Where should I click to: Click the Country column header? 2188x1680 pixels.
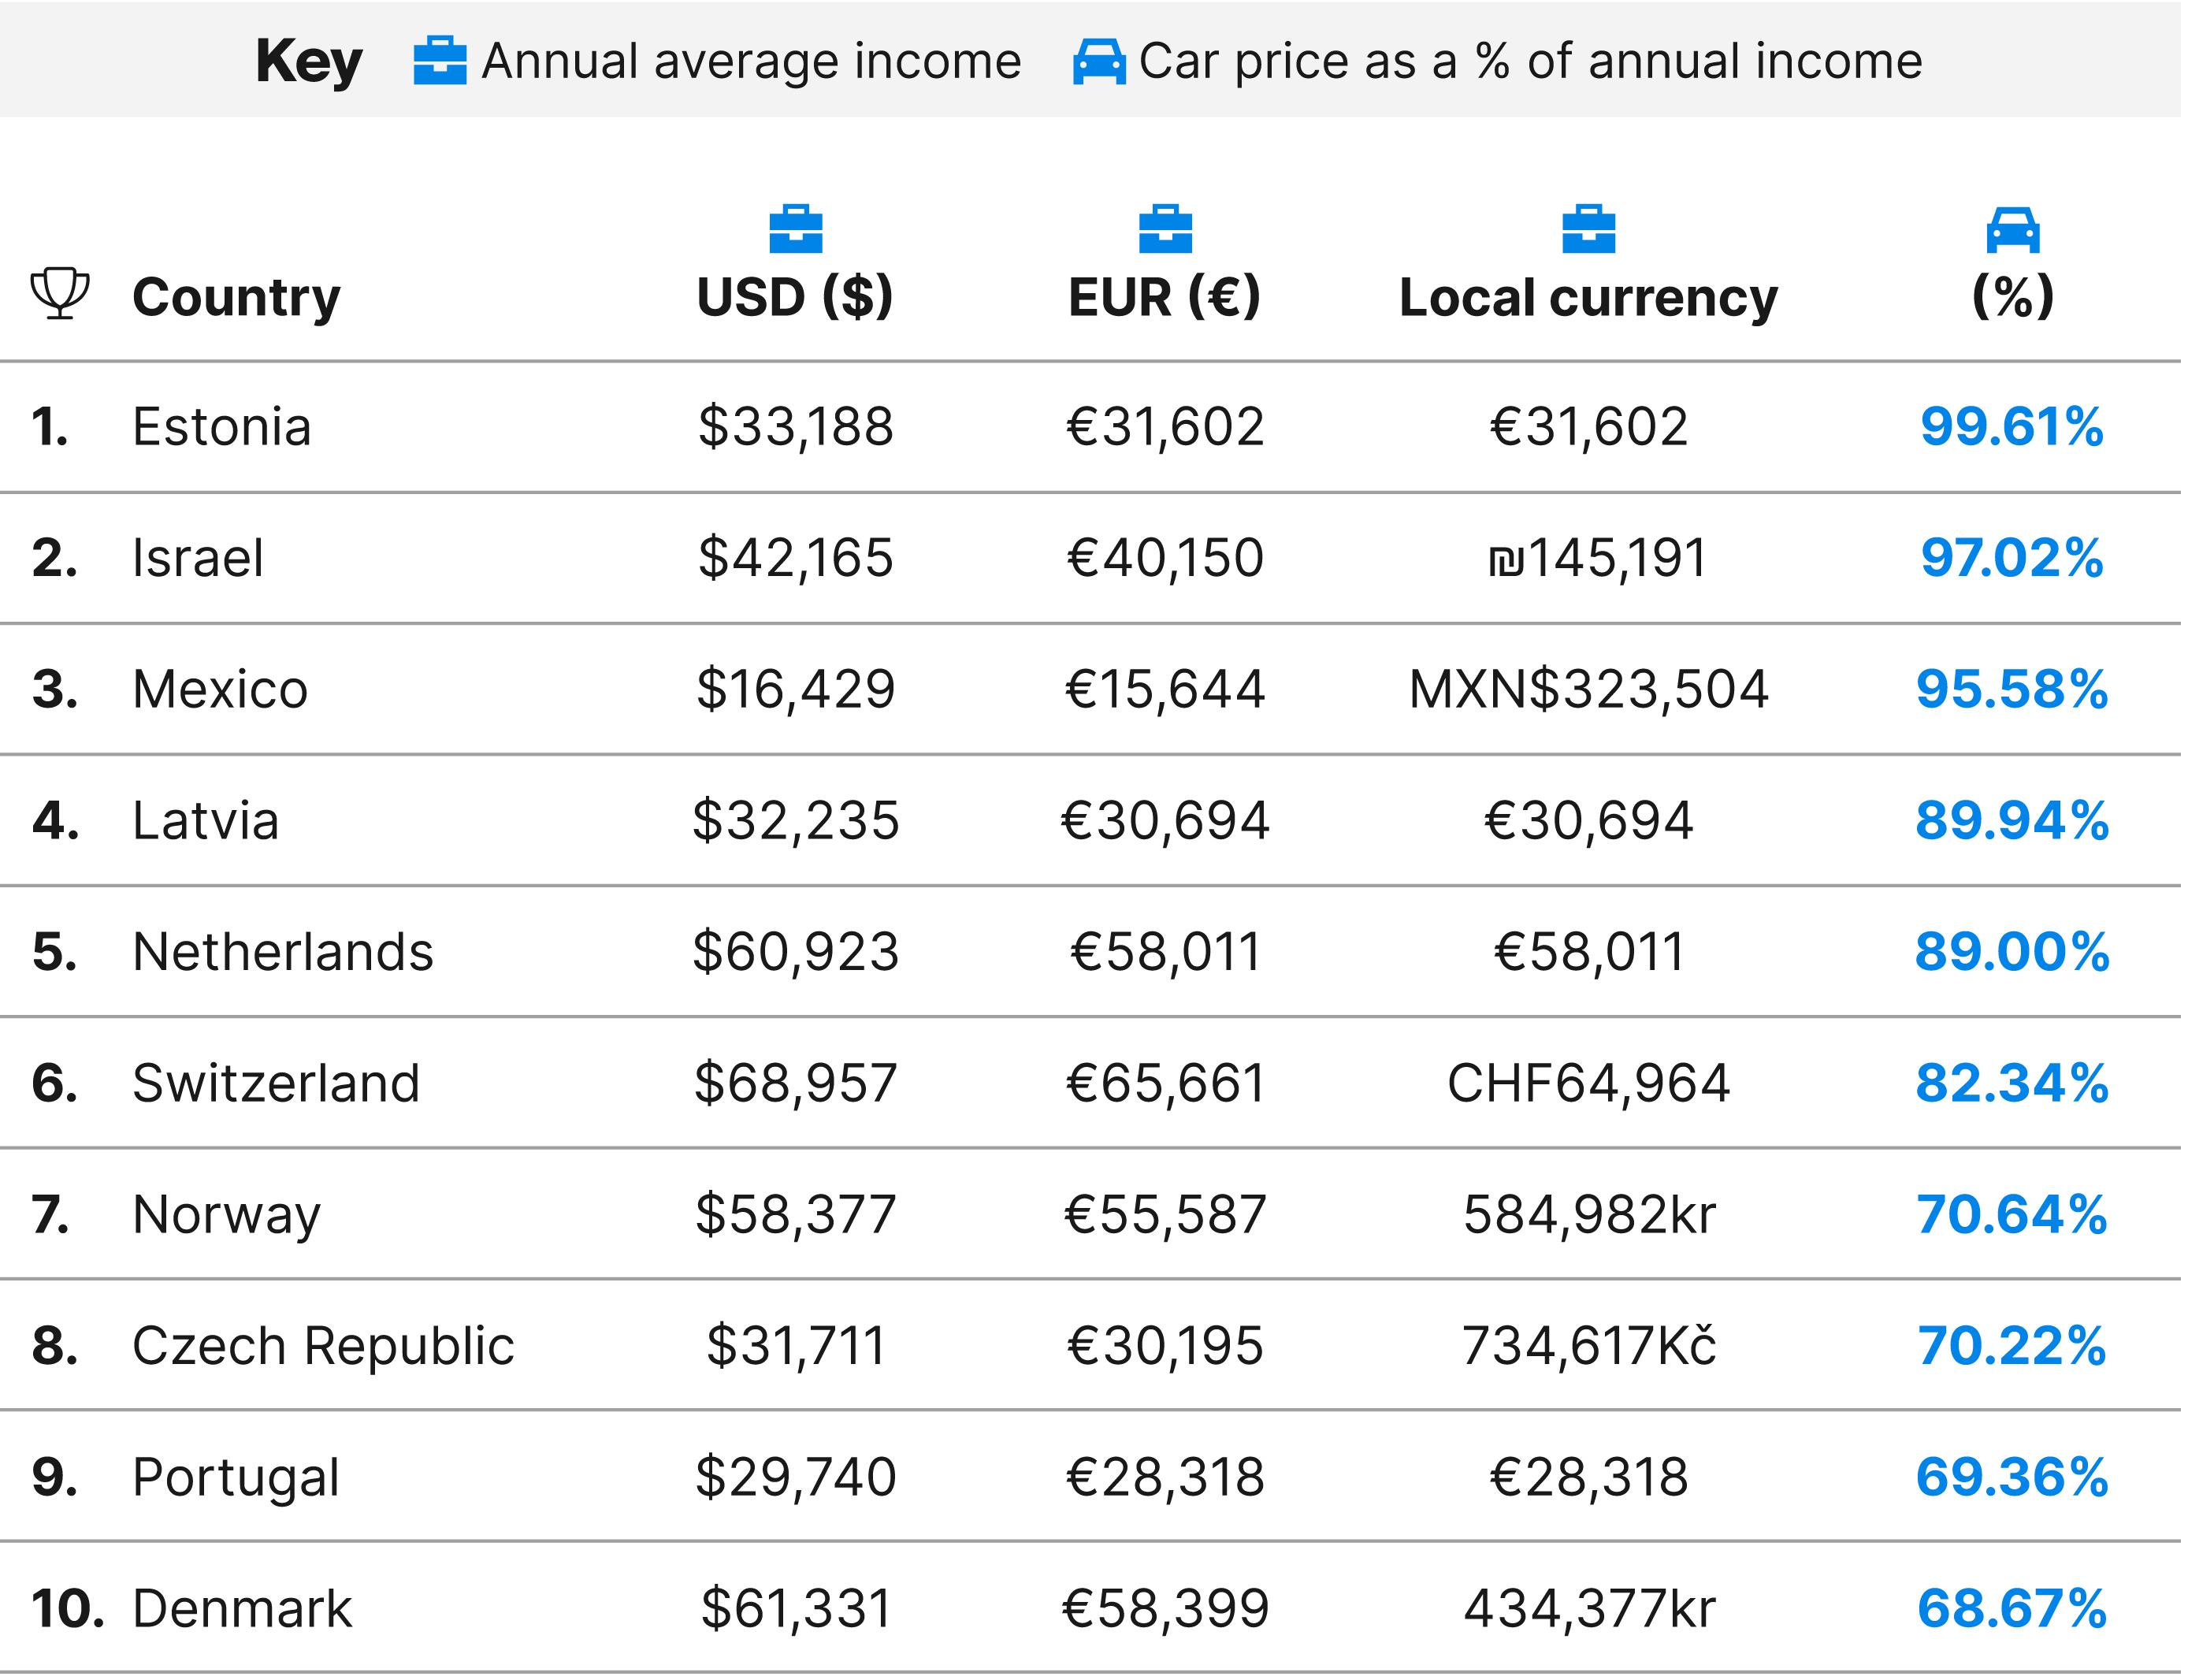click(236, 297)
